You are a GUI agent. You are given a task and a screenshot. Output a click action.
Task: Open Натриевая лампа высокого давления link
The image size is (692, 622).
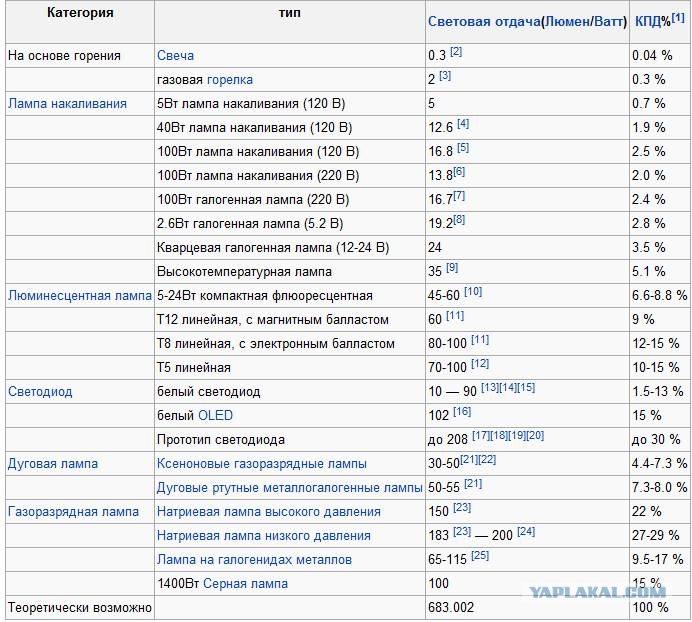point(269,512)
